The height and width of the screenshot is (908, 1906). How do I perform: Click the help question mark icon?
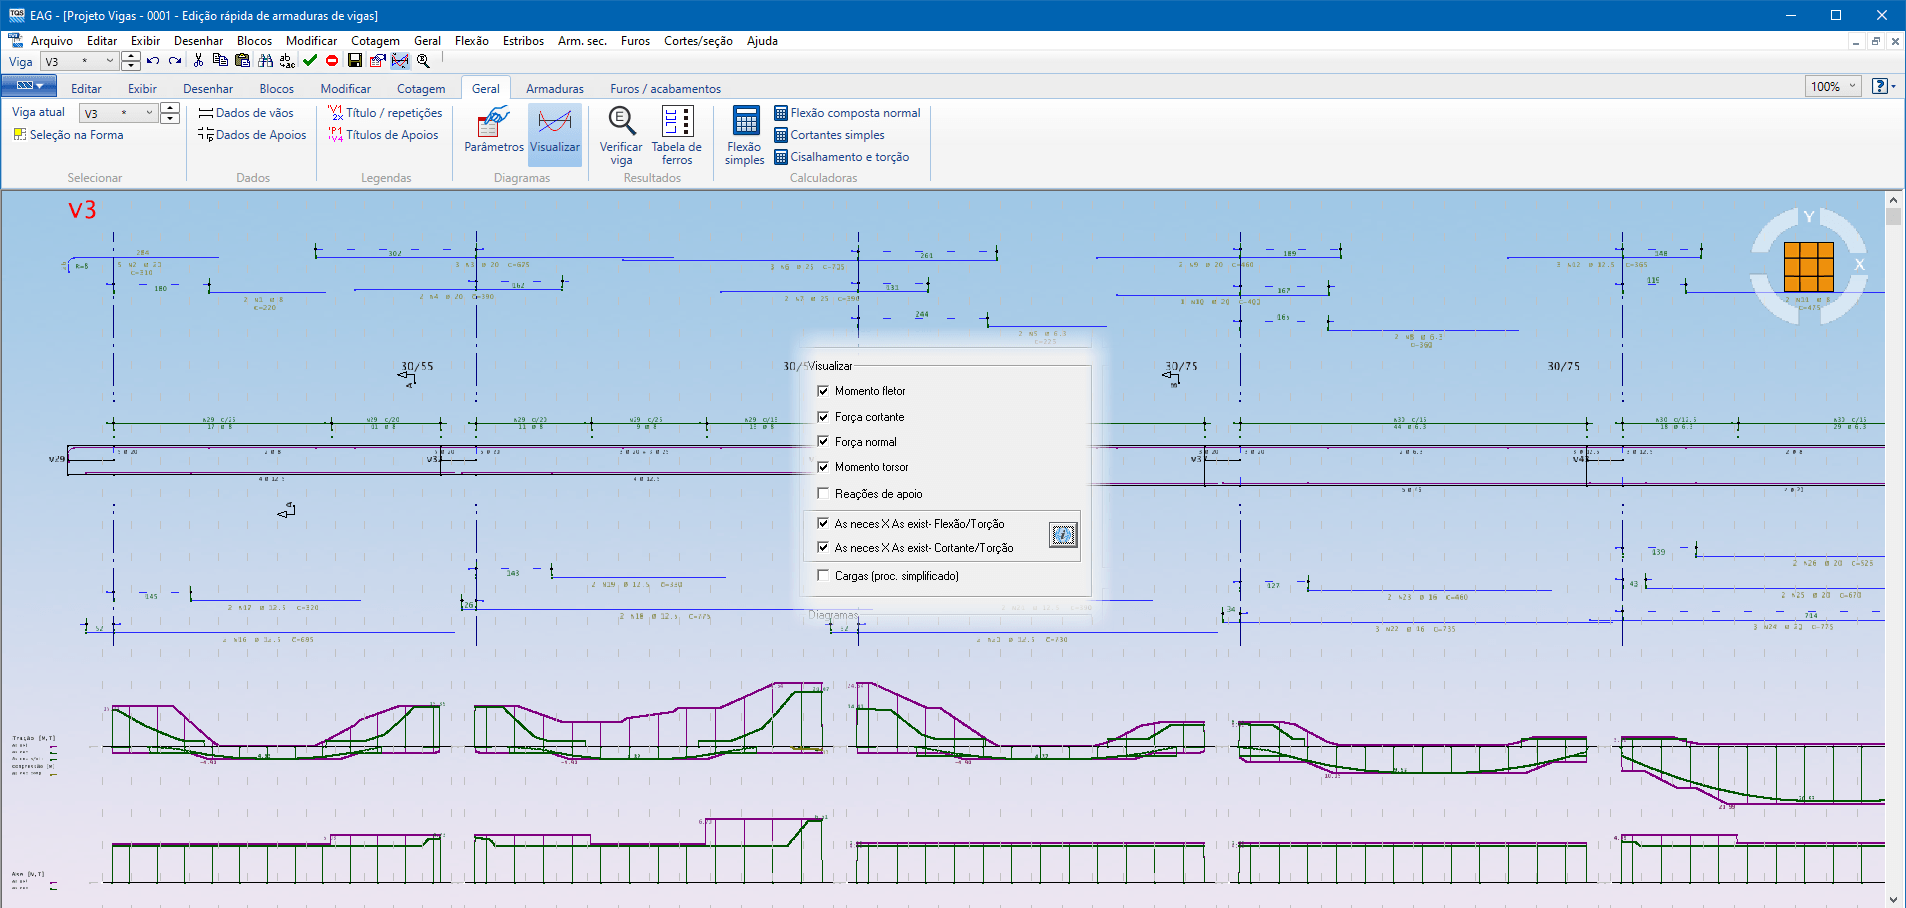coord(1880,87)
